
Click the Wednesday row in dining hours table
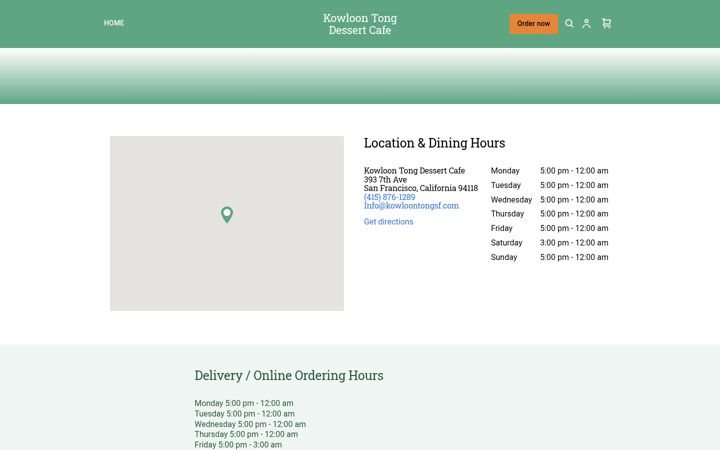(x=550, y=200)
